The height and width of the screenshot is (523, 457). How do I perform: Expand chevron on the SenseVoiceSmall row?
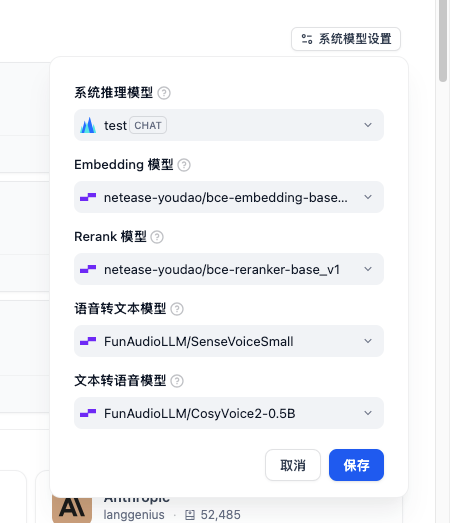(368, 341)
